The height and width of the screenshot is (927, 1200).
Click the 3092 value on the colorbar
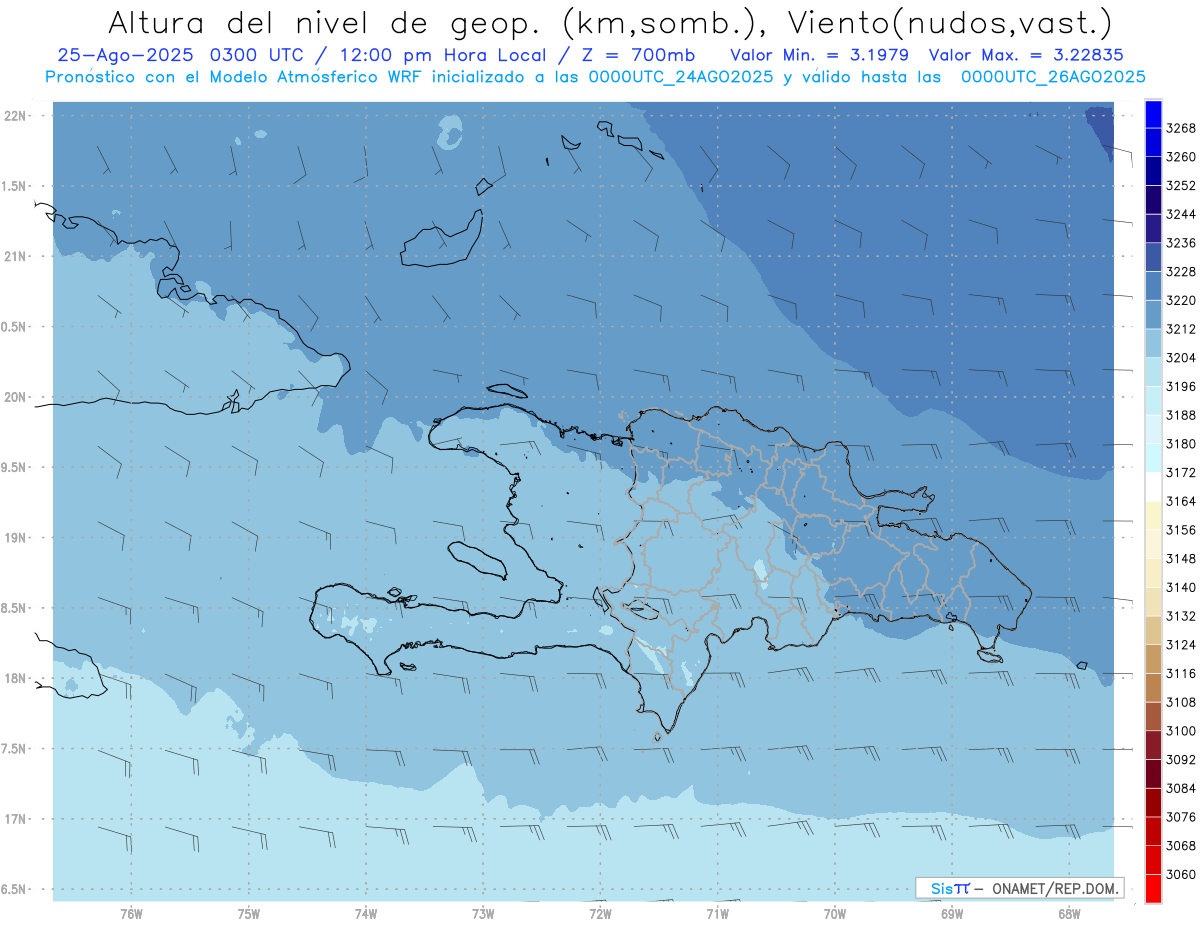point(1181,760)
